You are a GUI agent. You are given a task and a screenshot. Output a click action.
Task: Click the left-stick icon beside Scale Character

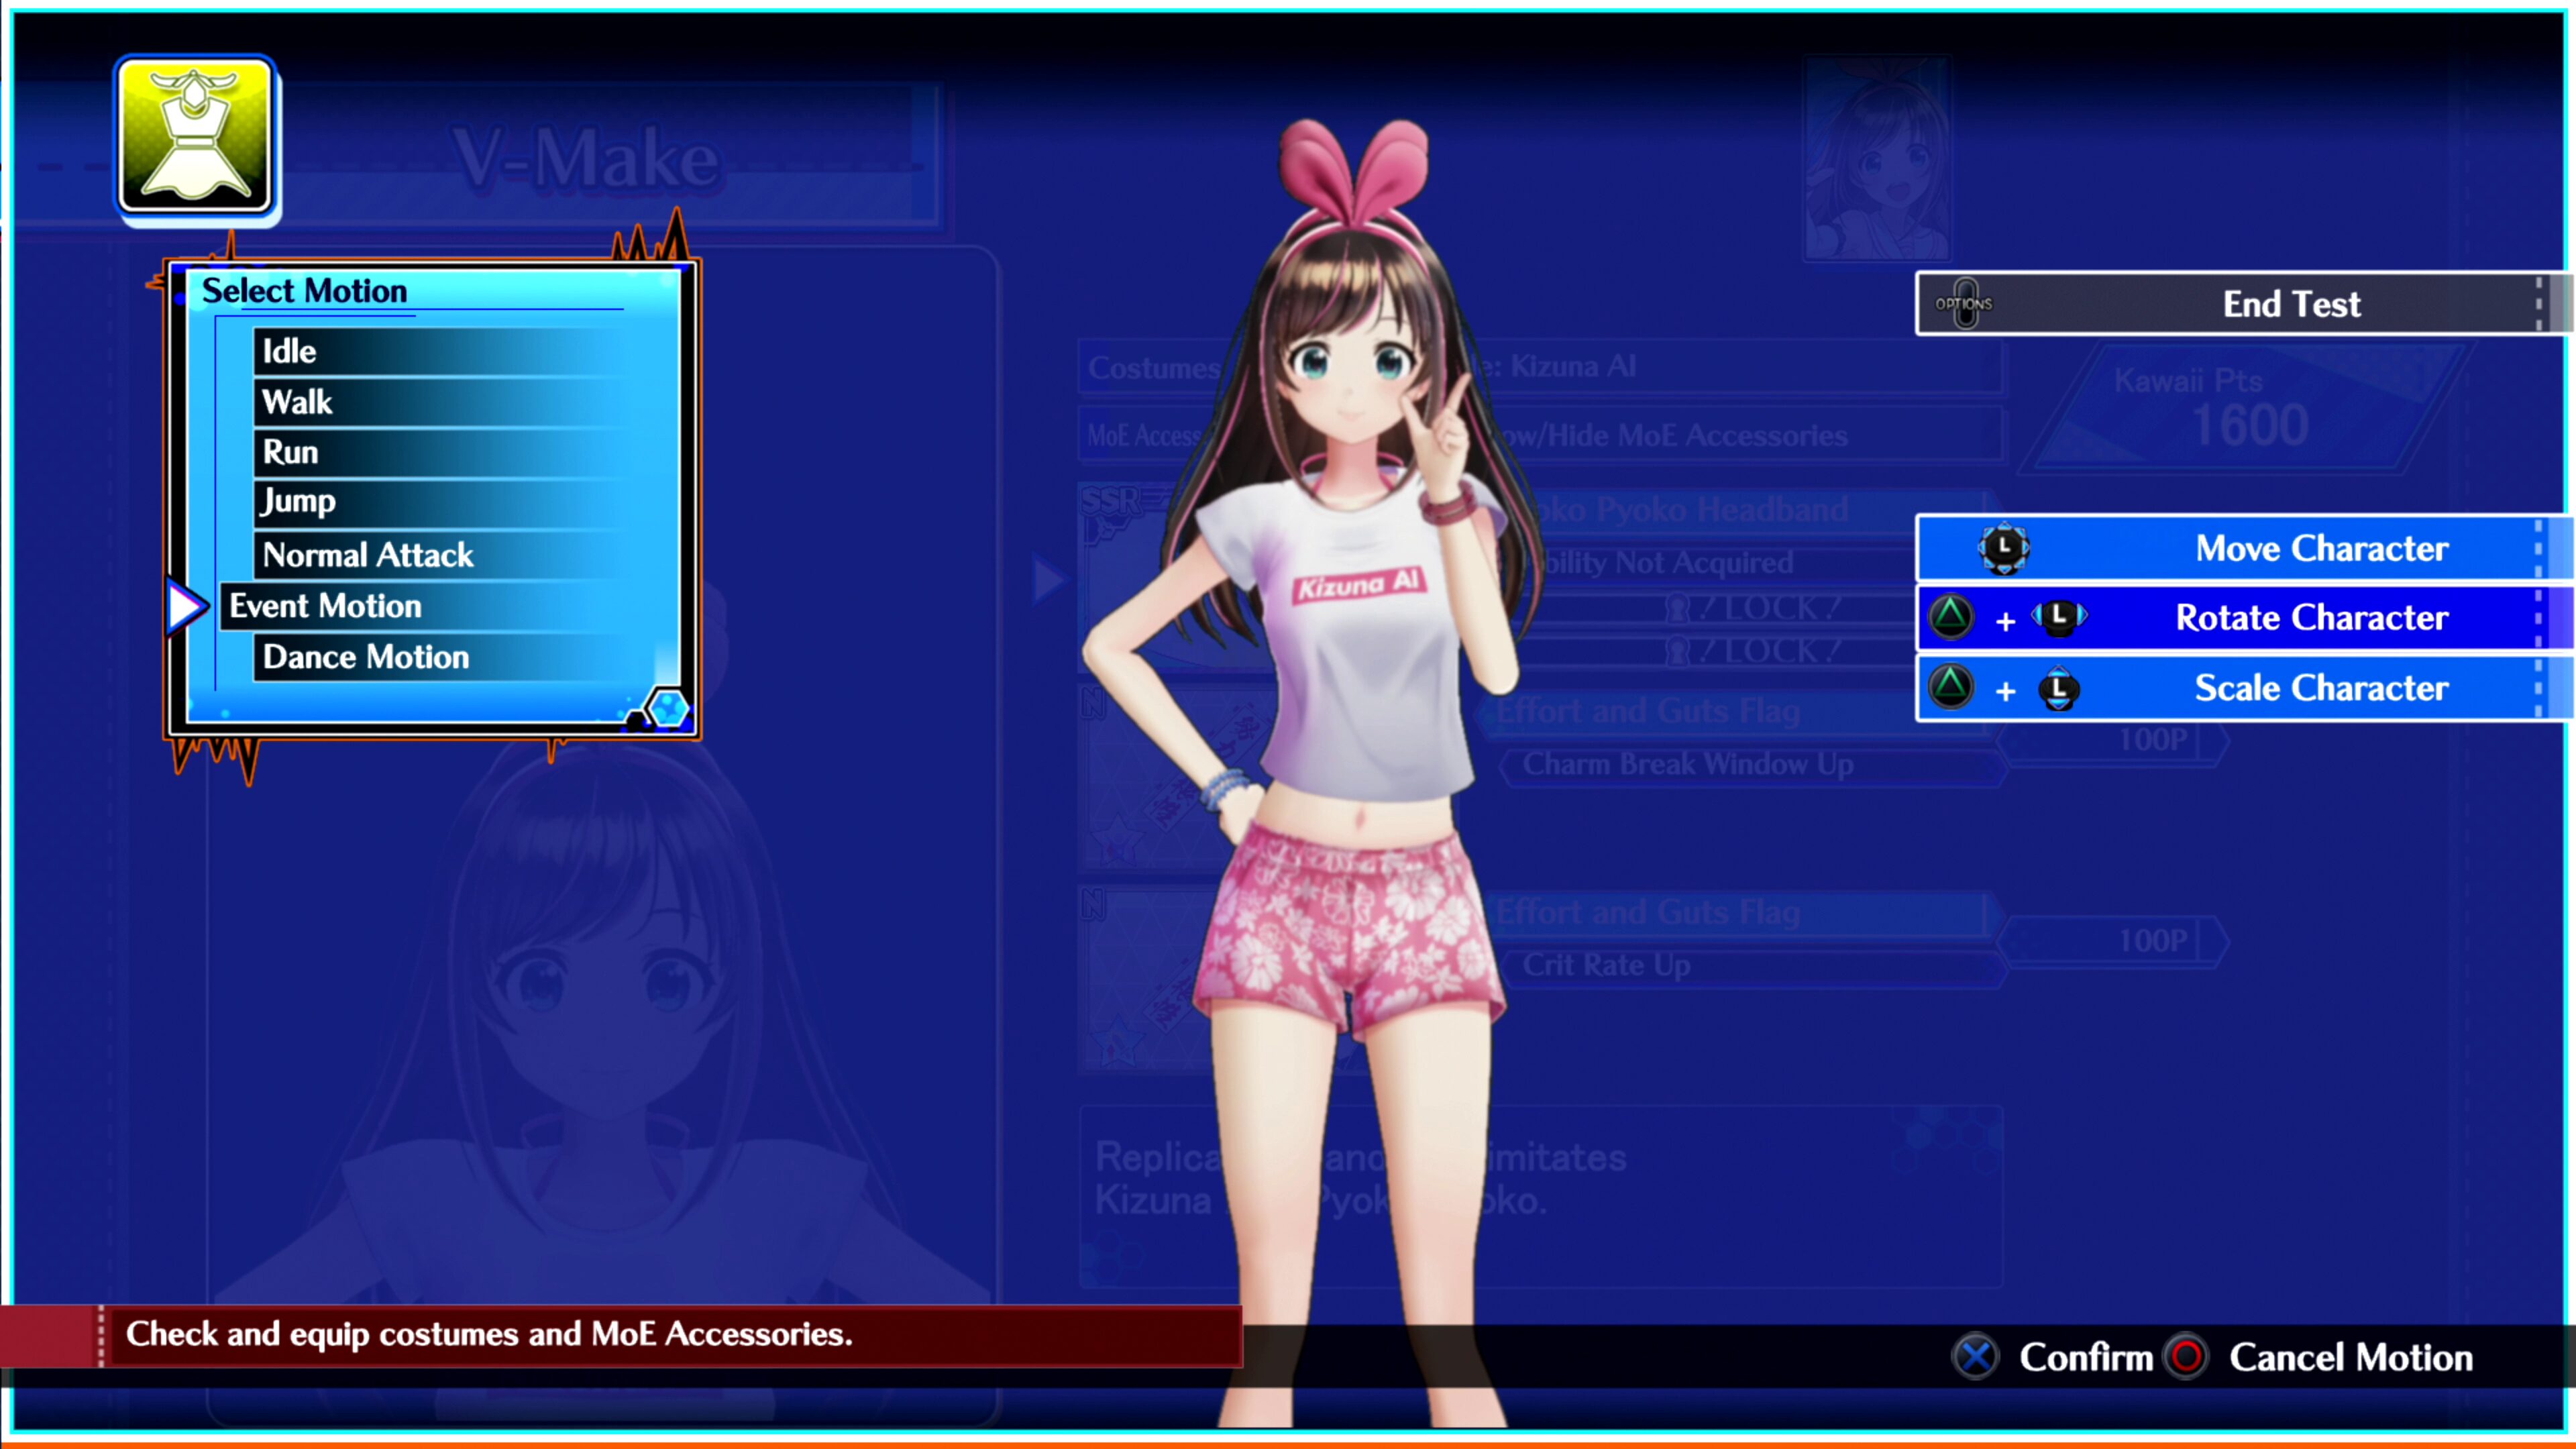coord(2059,688)
